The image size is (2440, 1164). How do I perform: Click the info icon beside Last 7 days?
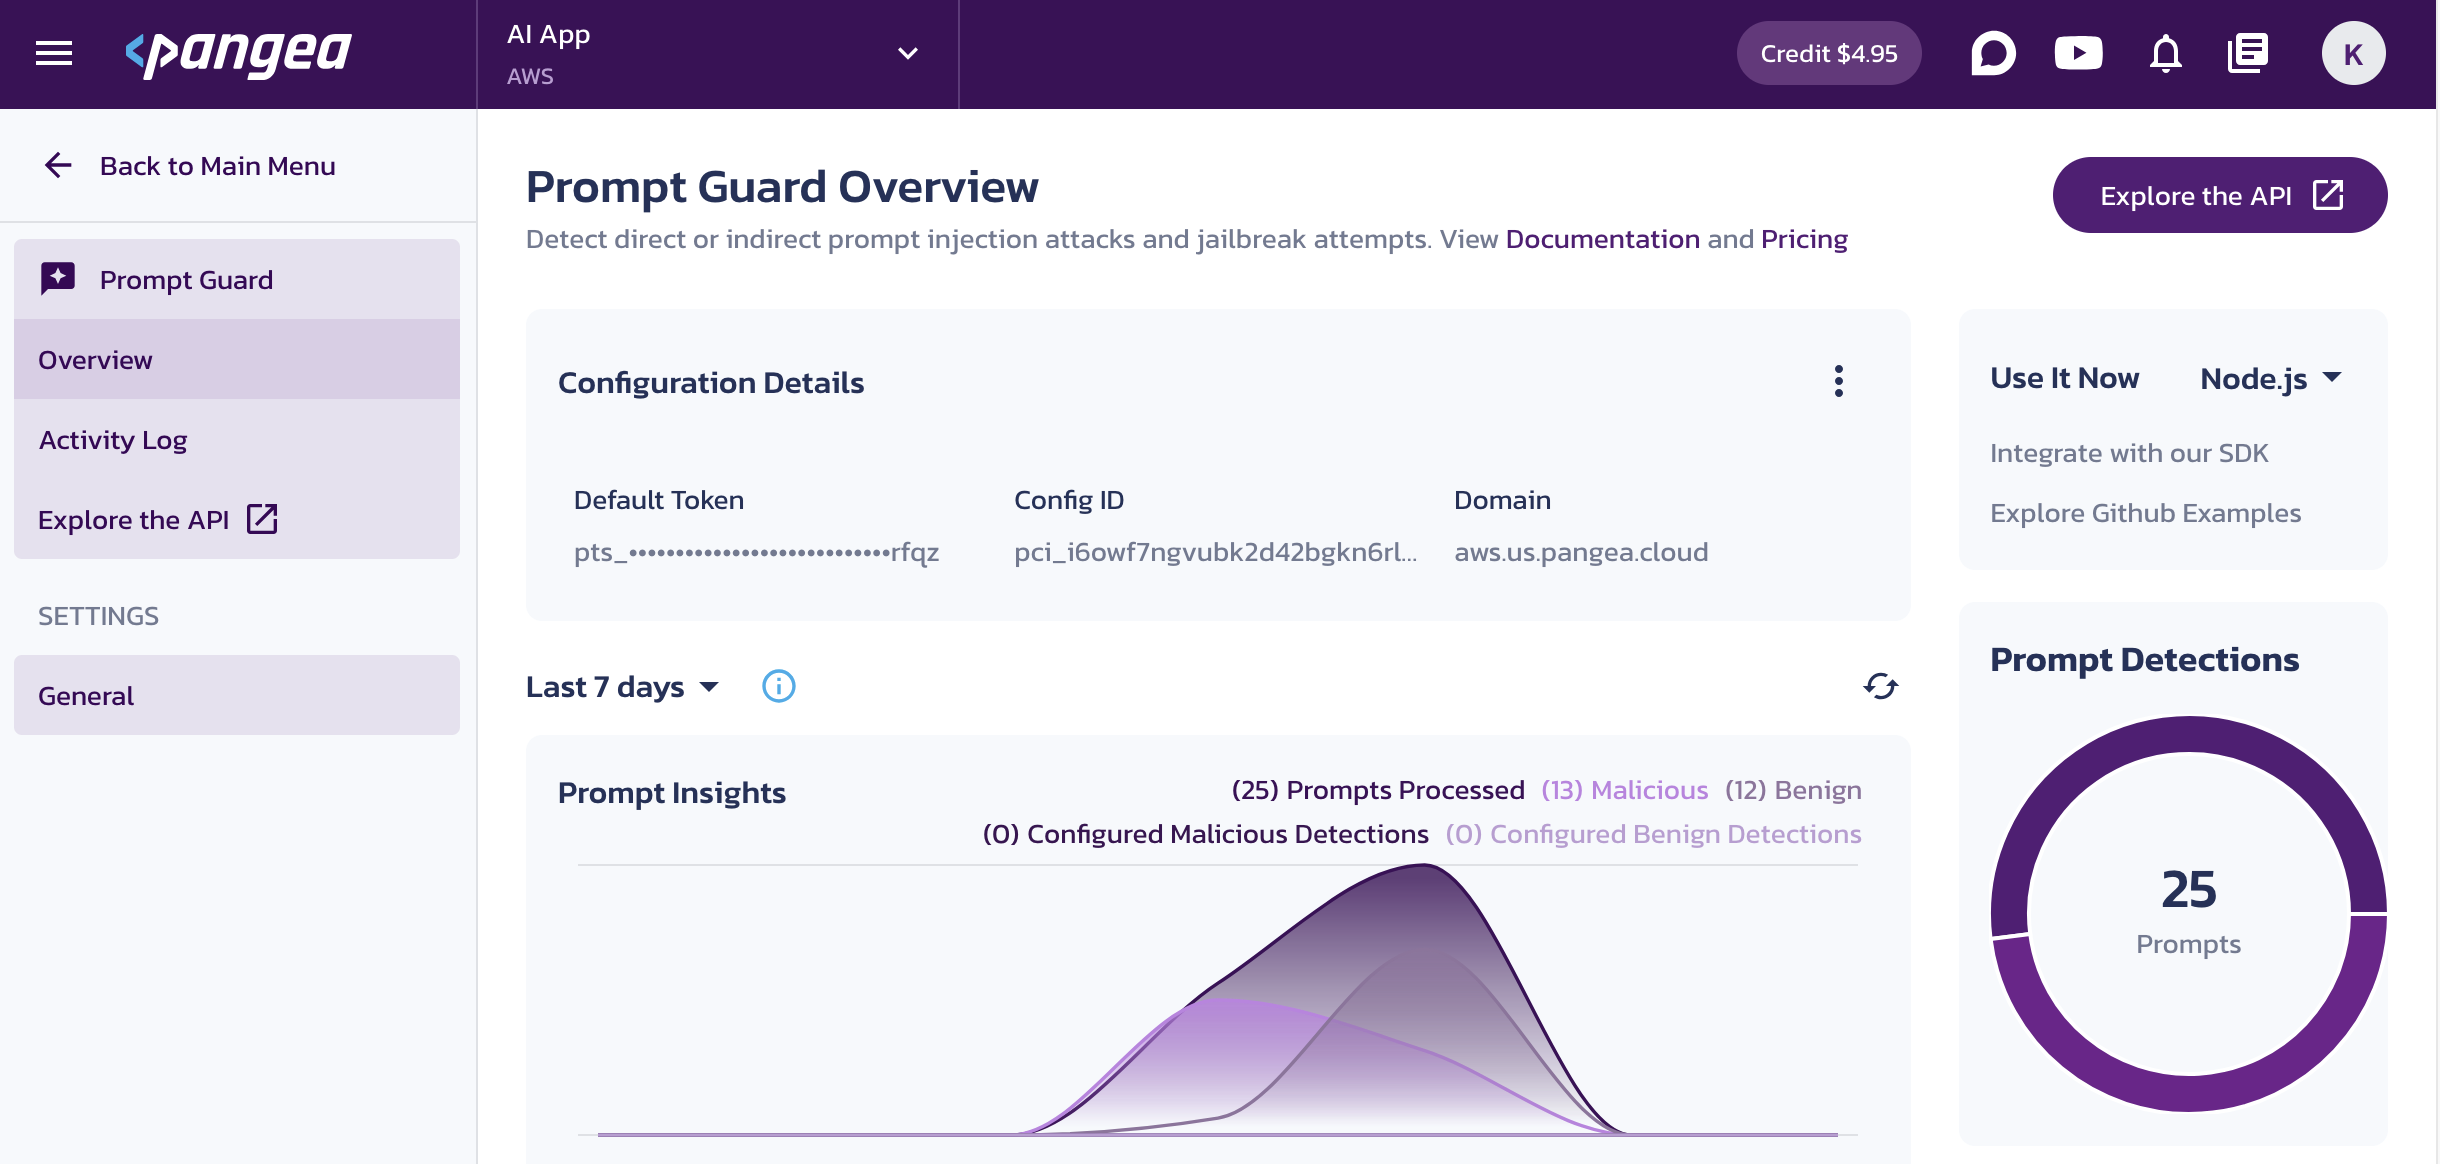tap(779, 686)
